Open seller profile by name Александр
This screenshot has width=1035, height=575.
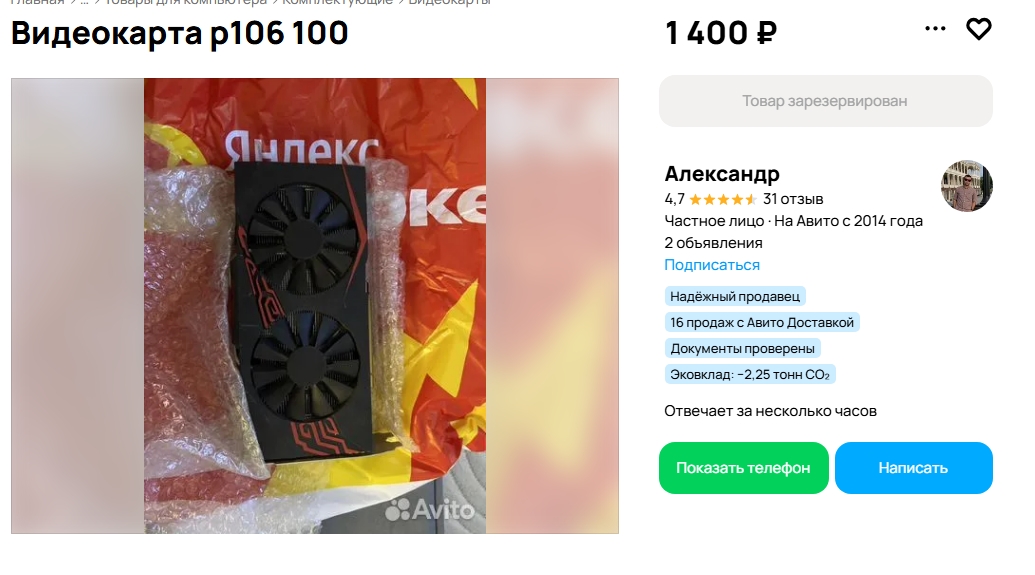(x=721, y=174)
